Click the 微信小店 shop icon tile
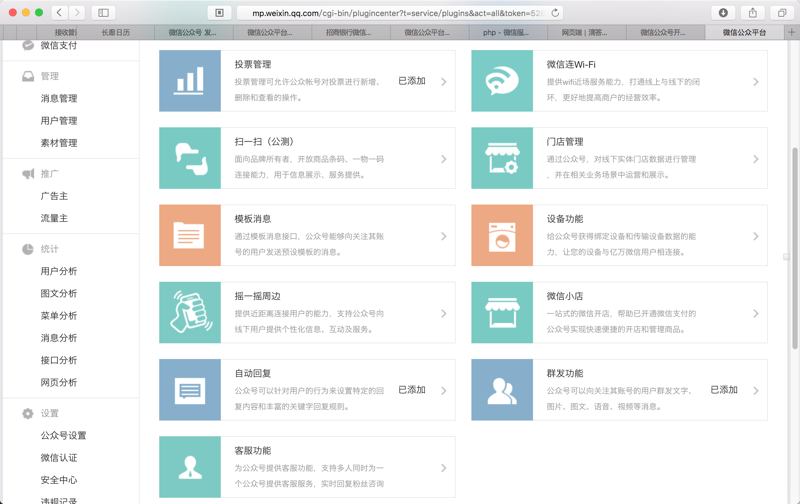The height and width of the screenshot is (504, 800). tap(502, 312)
